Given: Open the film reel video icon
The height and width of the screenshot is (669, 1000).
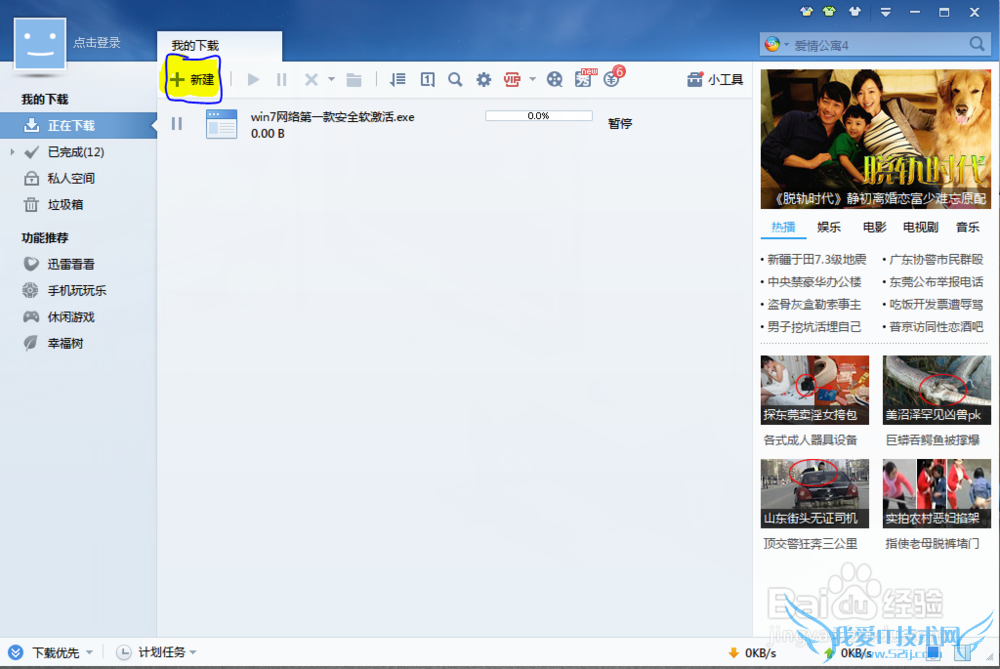Looking at the screenshot, I should (x=555, y=80).
